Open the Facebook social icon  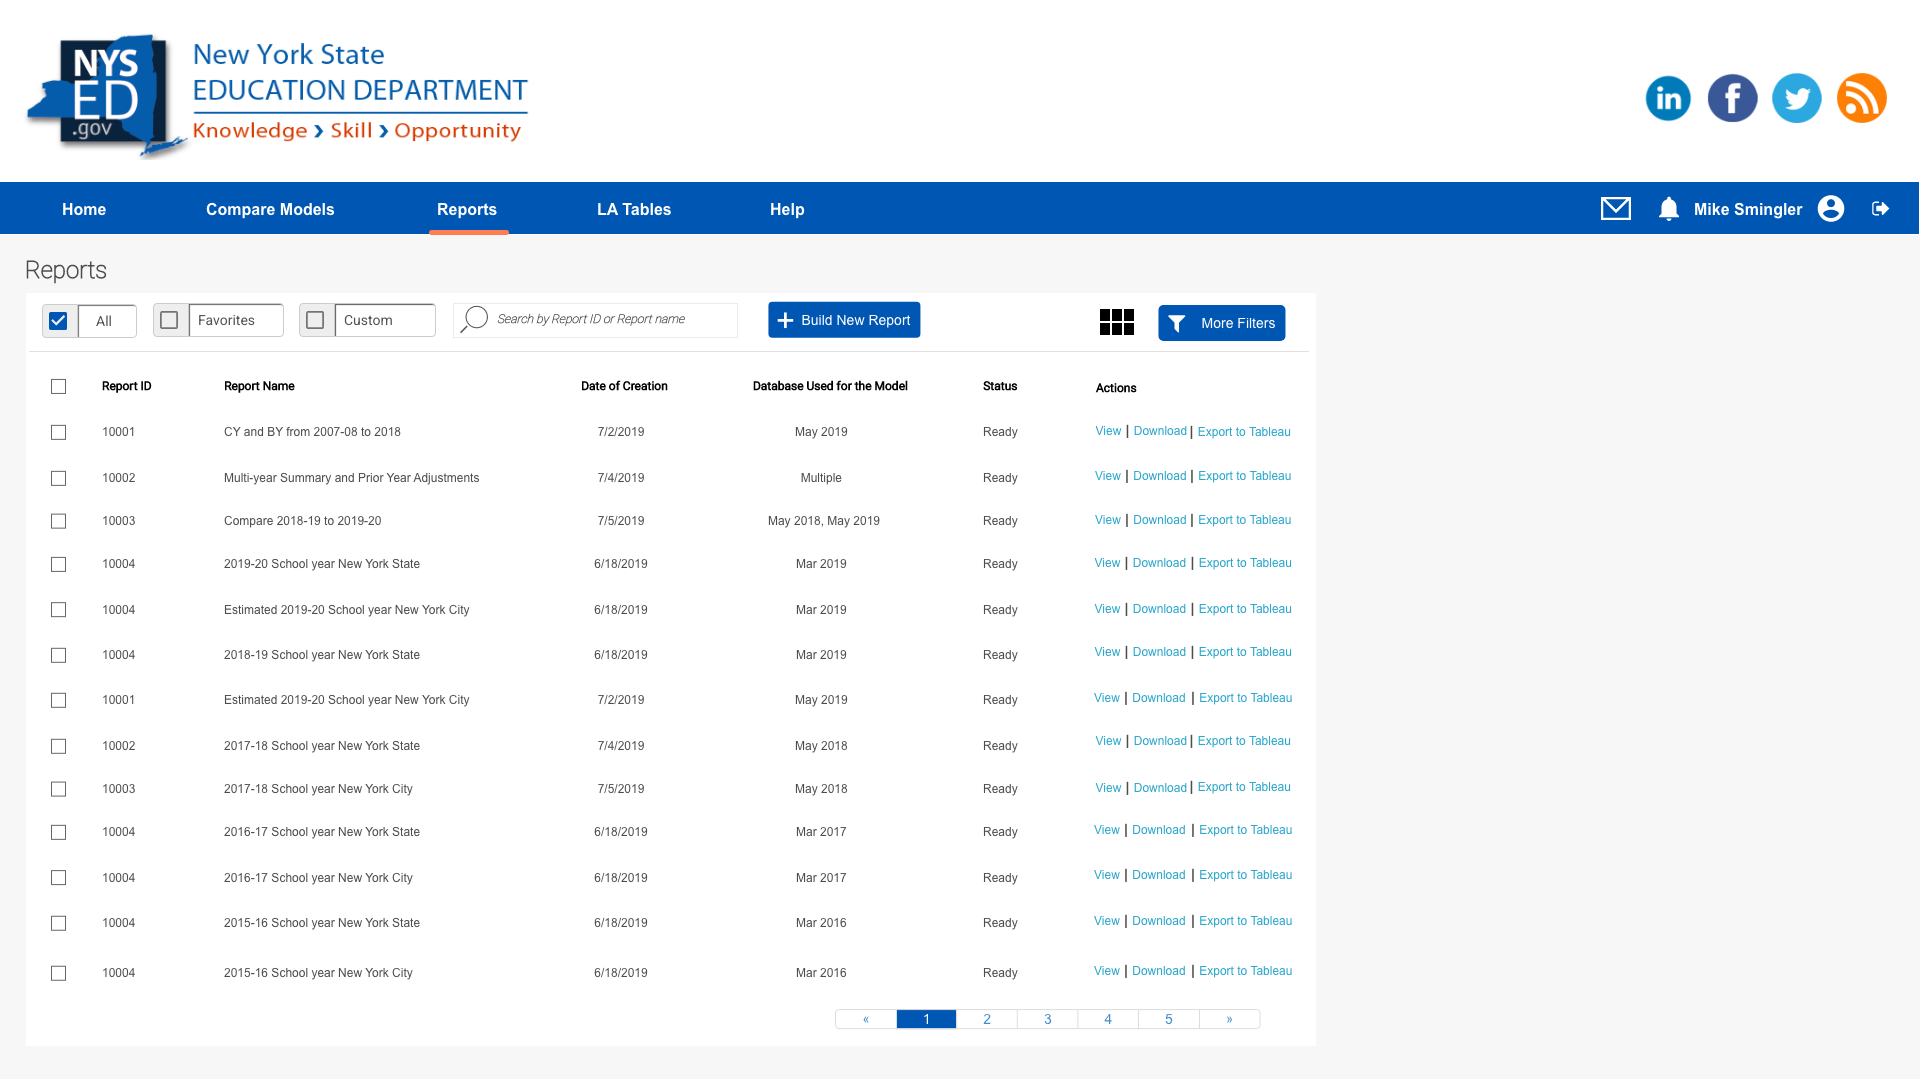1732,98
